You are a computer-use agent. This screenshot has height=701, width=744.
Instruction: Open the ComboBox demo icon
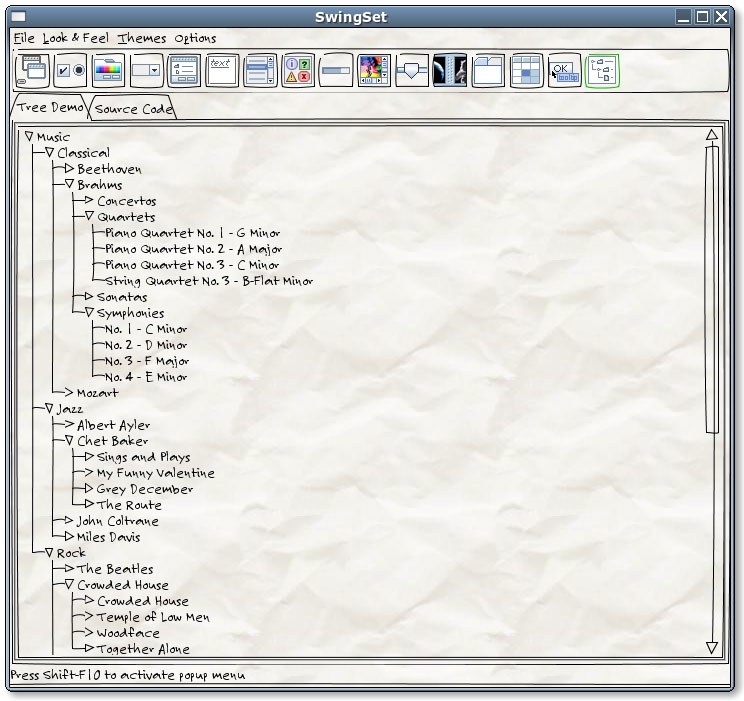(147, 70)
